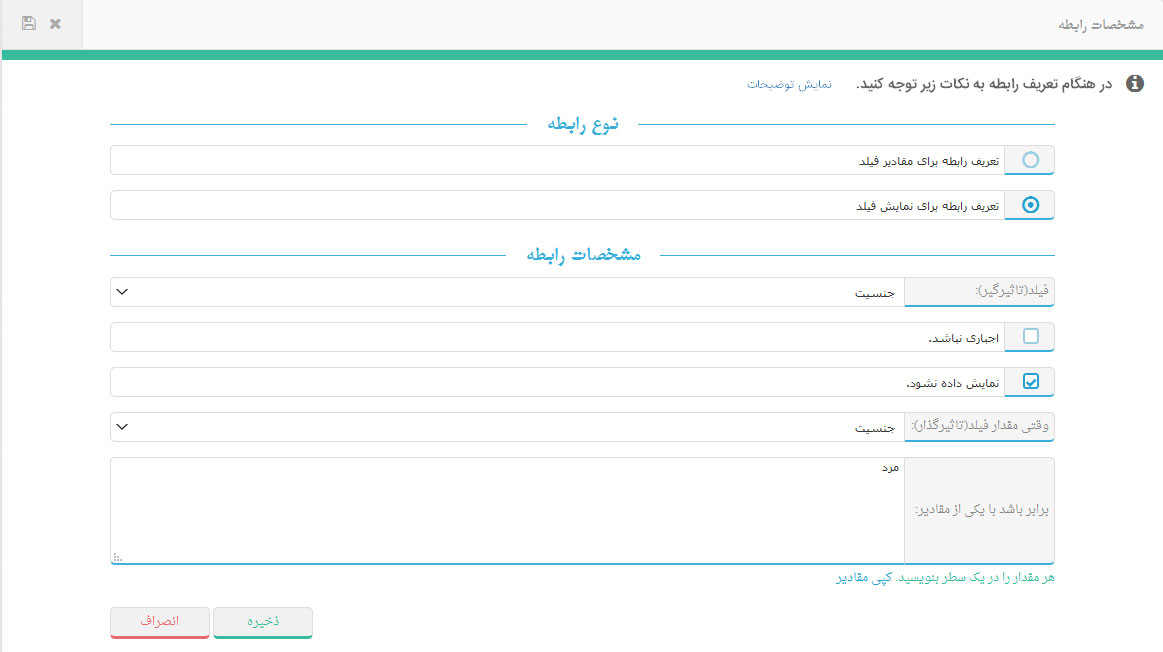
Task: Click the info circle icon beside the notice
Action: pos(1135,84)
